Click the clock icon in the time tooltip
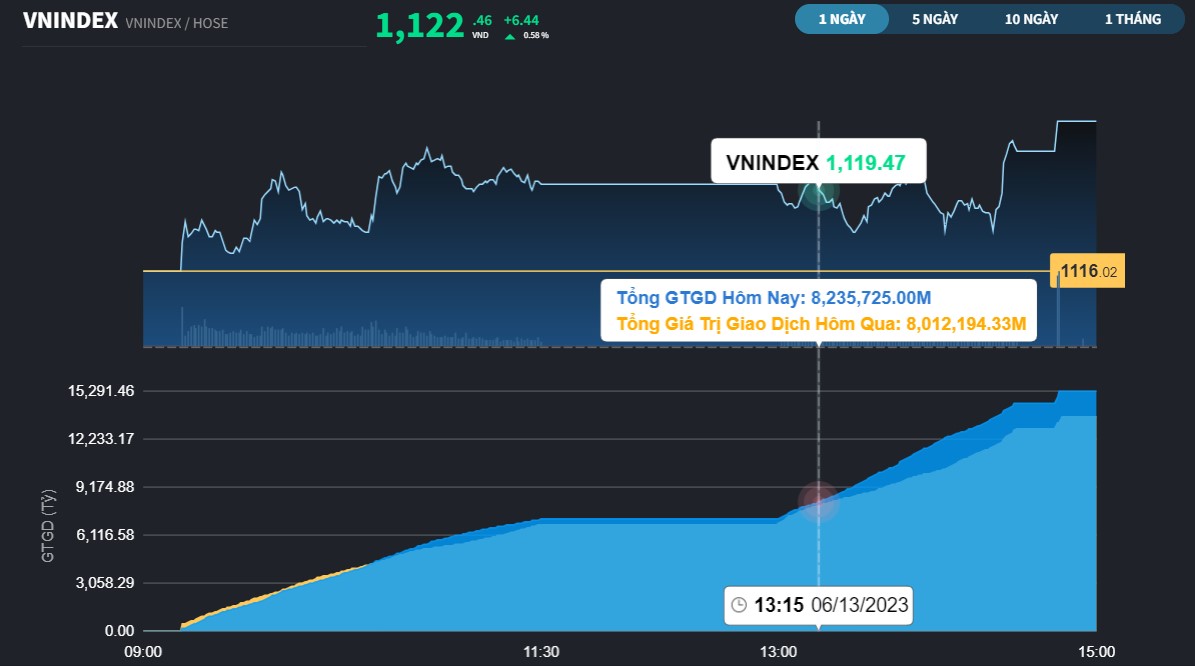Screen dimensions: 1195x666 pos(738,605)
